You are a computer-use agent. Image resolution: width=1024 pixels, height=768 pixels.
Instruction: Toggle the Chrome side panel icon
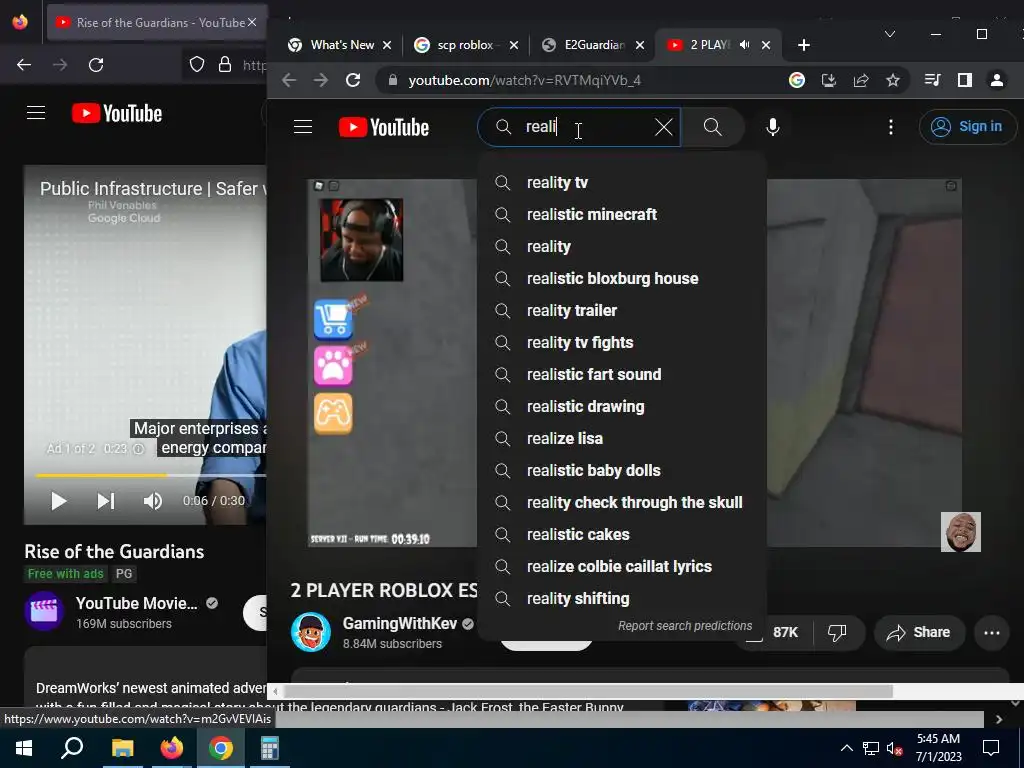(965, 80)
